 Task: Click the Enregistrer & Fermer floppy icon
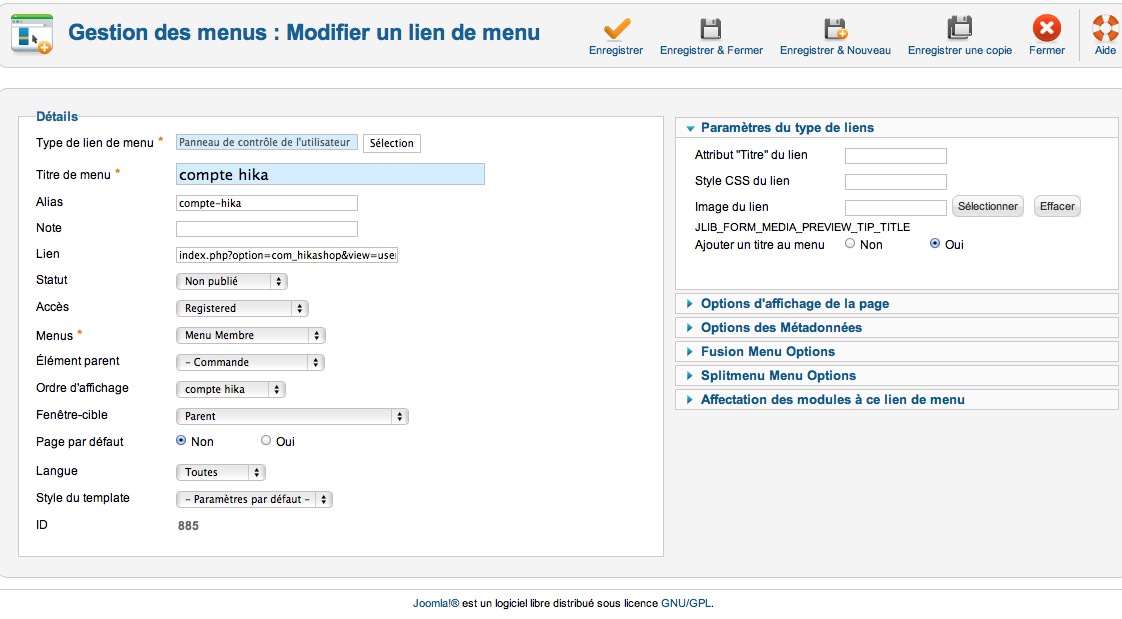click(x=711, y=29)
